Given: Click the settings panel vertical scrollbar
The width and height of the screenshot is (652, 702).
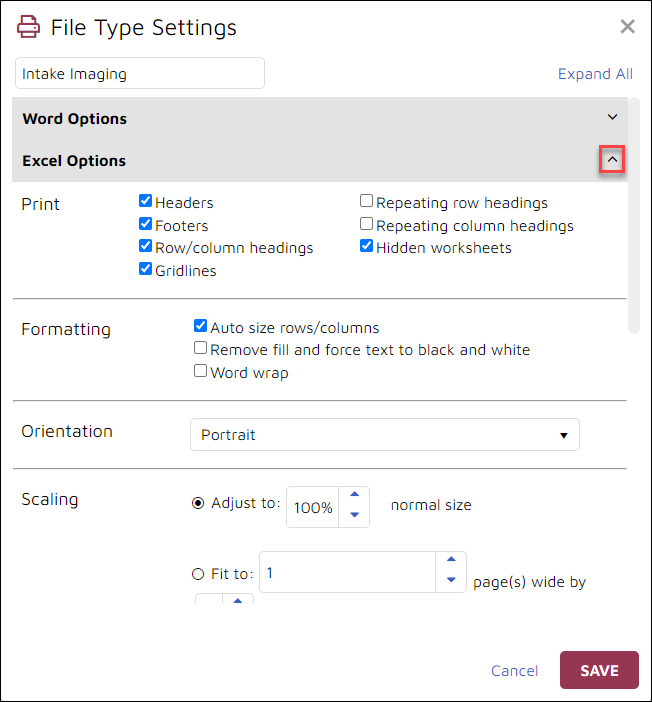Looking at the screenshot, I should (634, 215).
